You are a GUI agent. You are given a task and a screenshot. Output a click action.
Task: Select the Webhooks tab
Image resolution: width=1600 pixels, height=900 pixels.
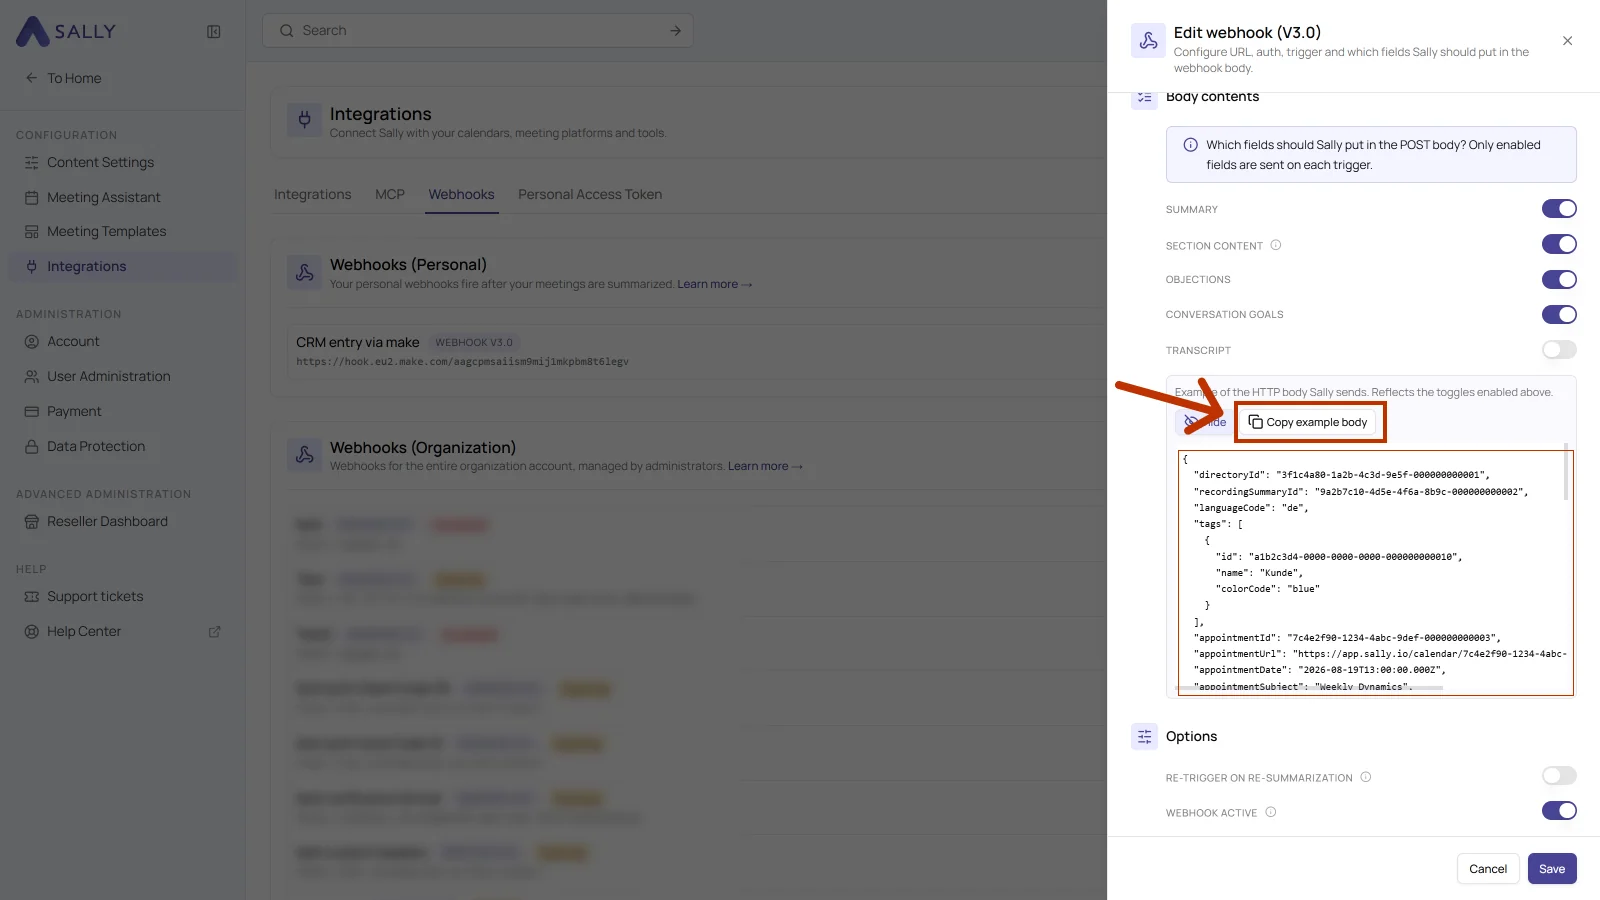point(461,194)
